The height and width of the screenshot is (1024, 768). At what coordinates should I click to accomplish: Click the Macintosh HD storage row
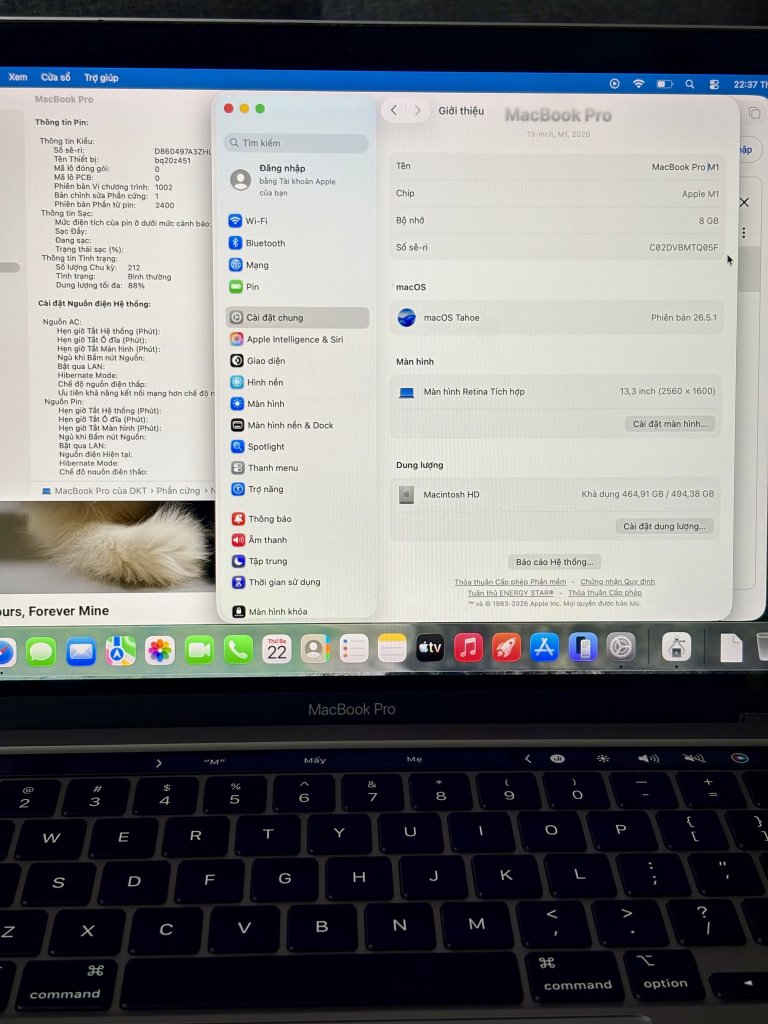[x=557, y=494]
